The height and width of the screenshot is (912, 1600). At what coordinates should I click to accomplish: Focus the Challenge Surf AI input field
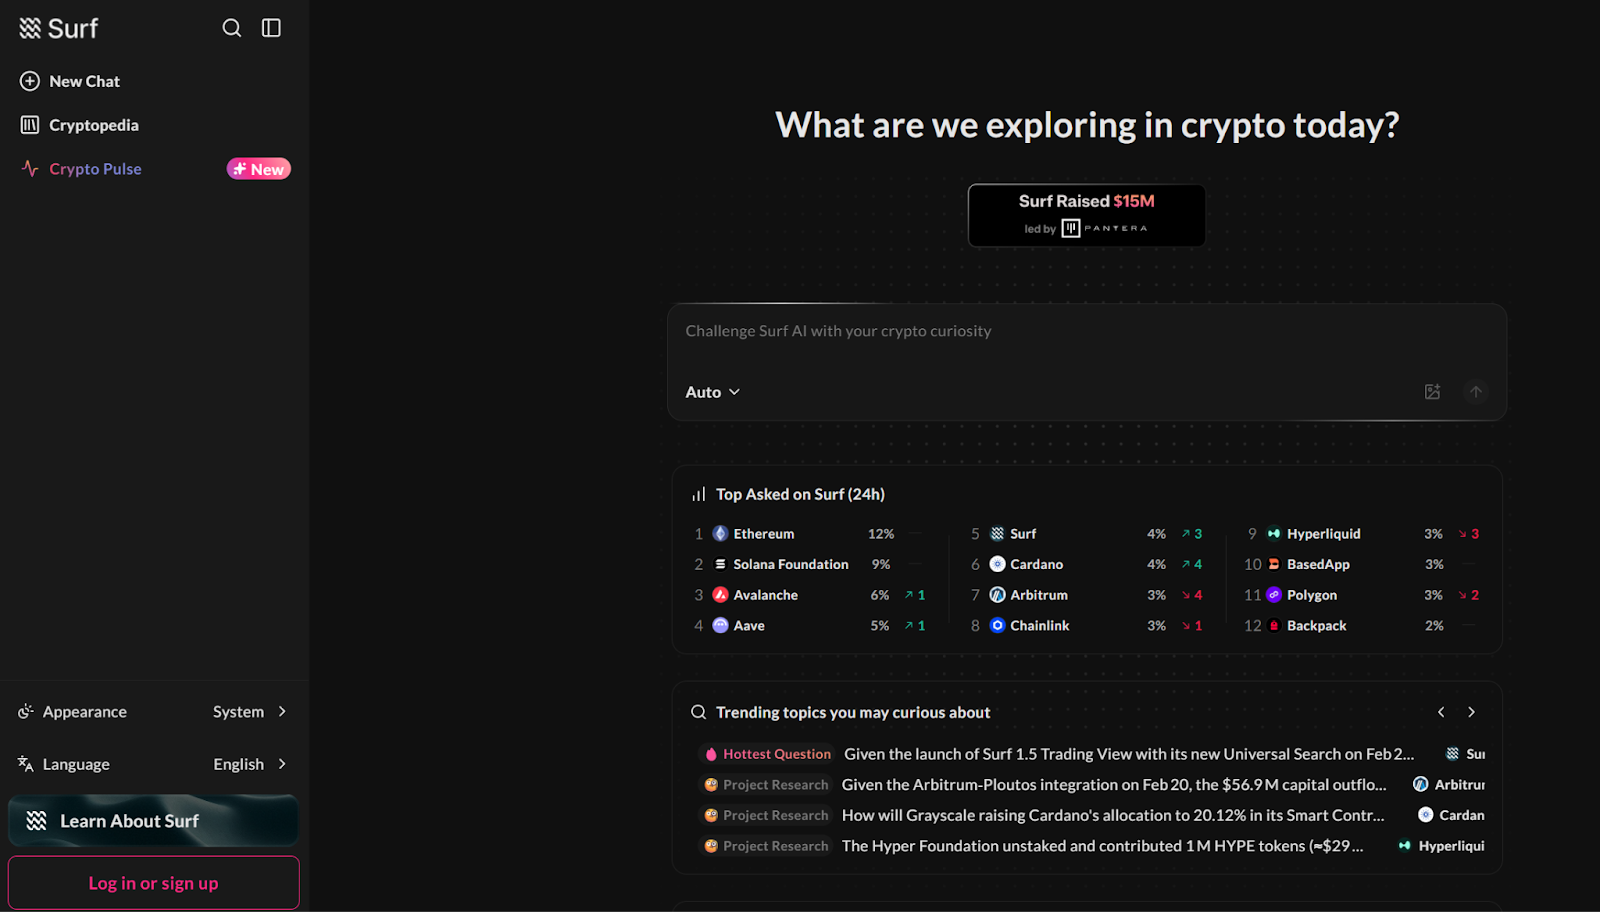tap(1087, 331)
